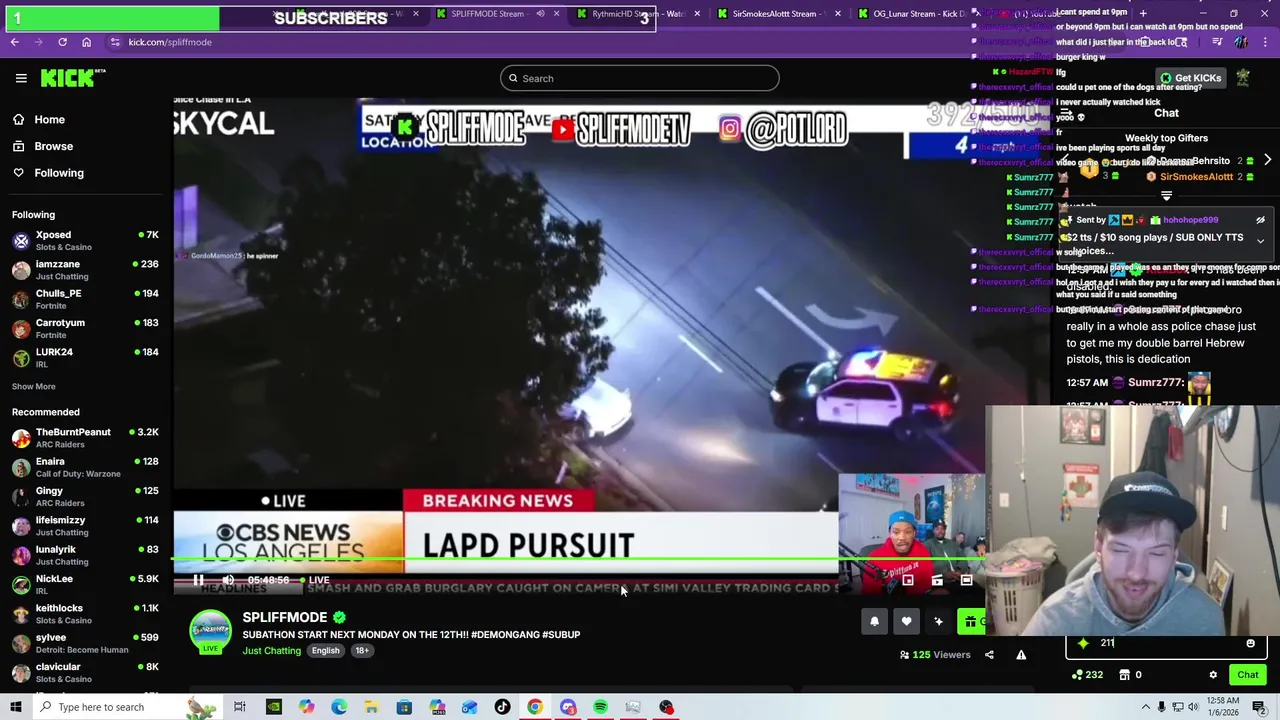Expand weekly top gifters arrow
The height and width of the screenshot is (720, 1280).
[1267, 160]
